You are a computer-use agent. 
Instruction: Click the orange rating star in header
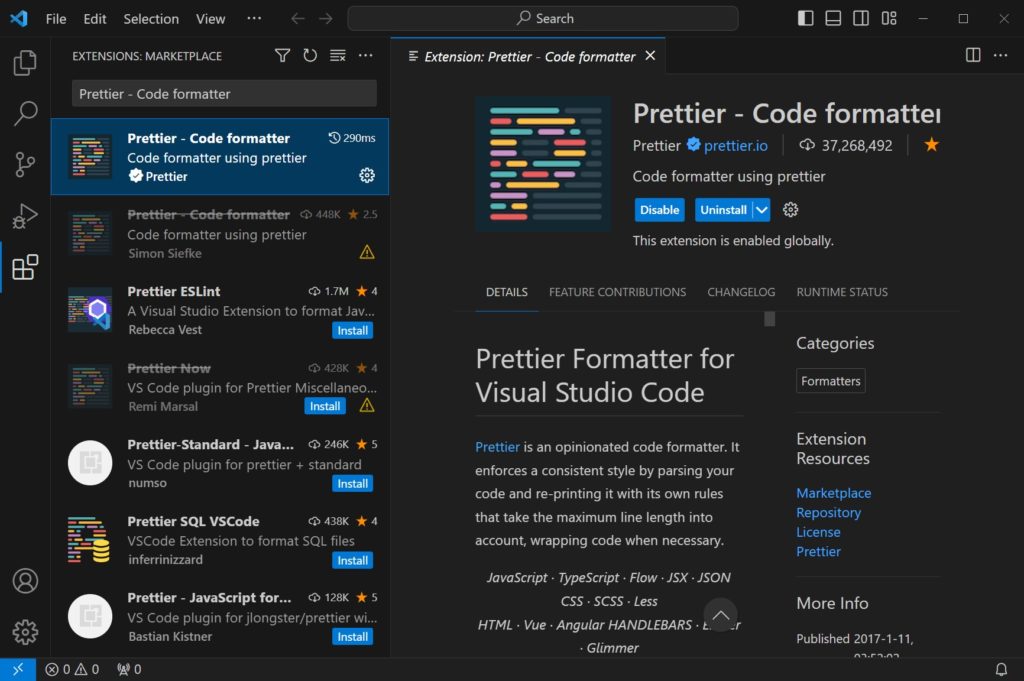pyautogui.click(x=931, y=144)
